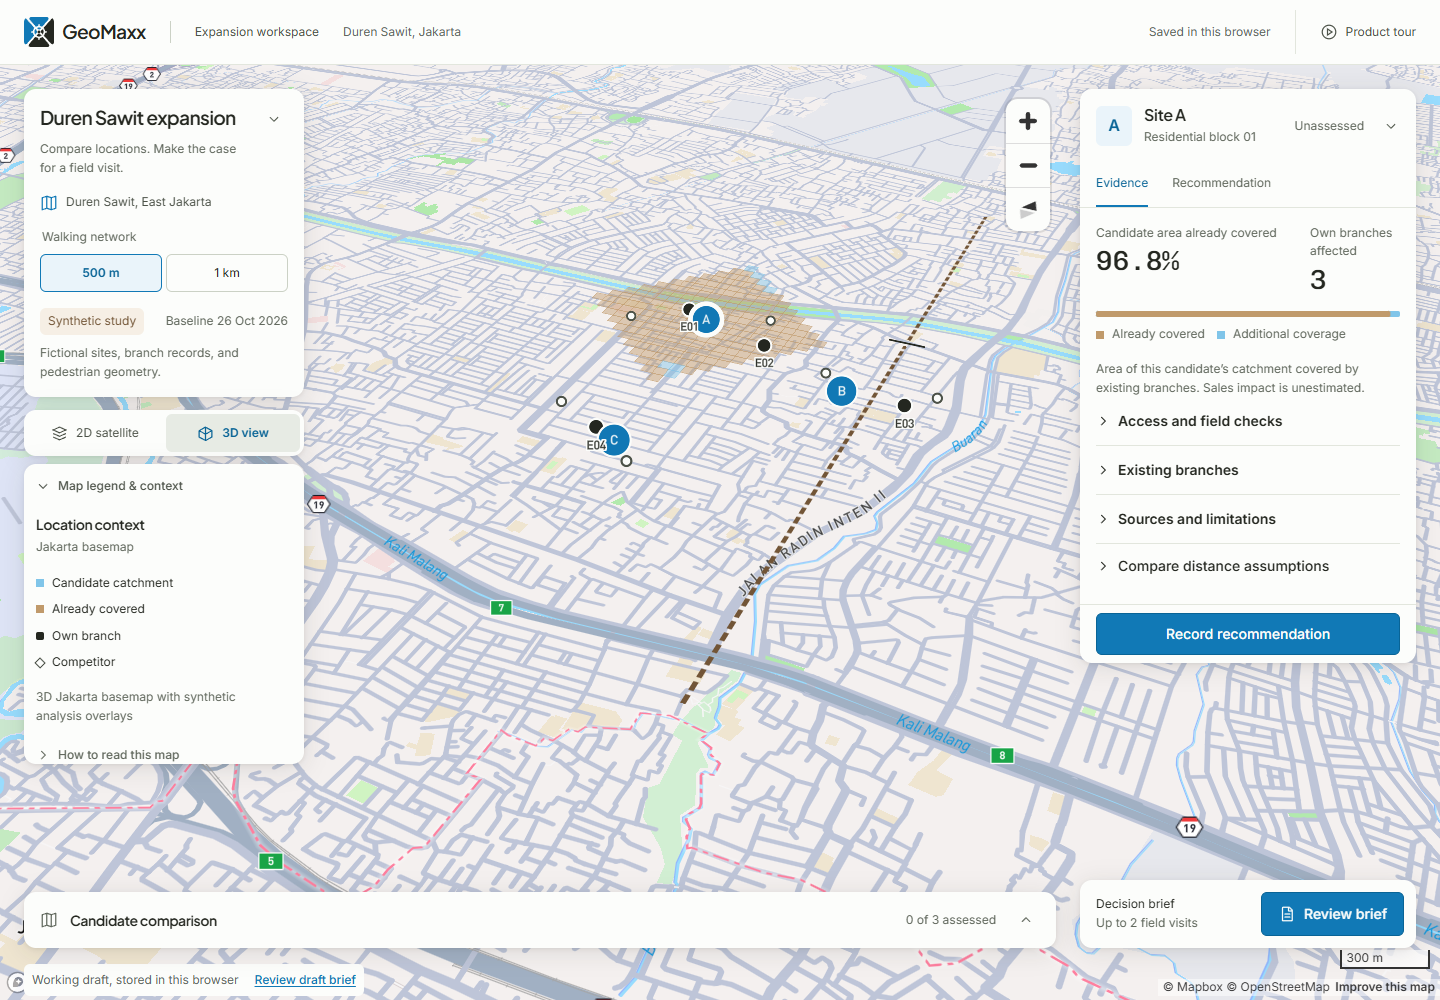The height and width of the screenshot is (1000, 1440).
Task: Click own branch marker E03
Action: coord(904,406)
